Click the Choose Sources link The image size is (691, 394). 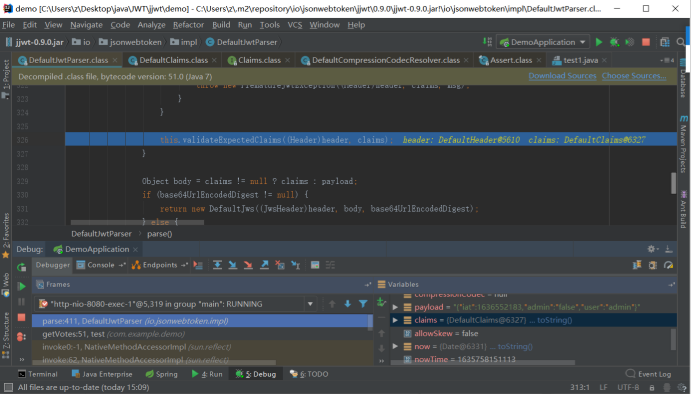(634, 76)
